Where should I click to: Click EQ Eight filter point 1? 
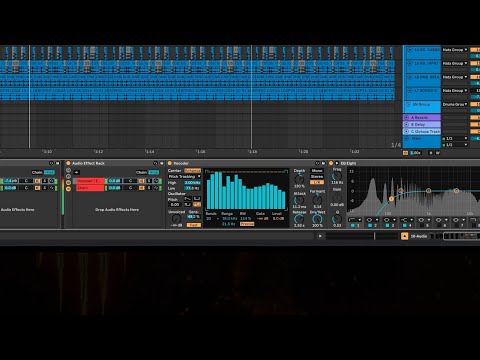(x=391, y=199)
